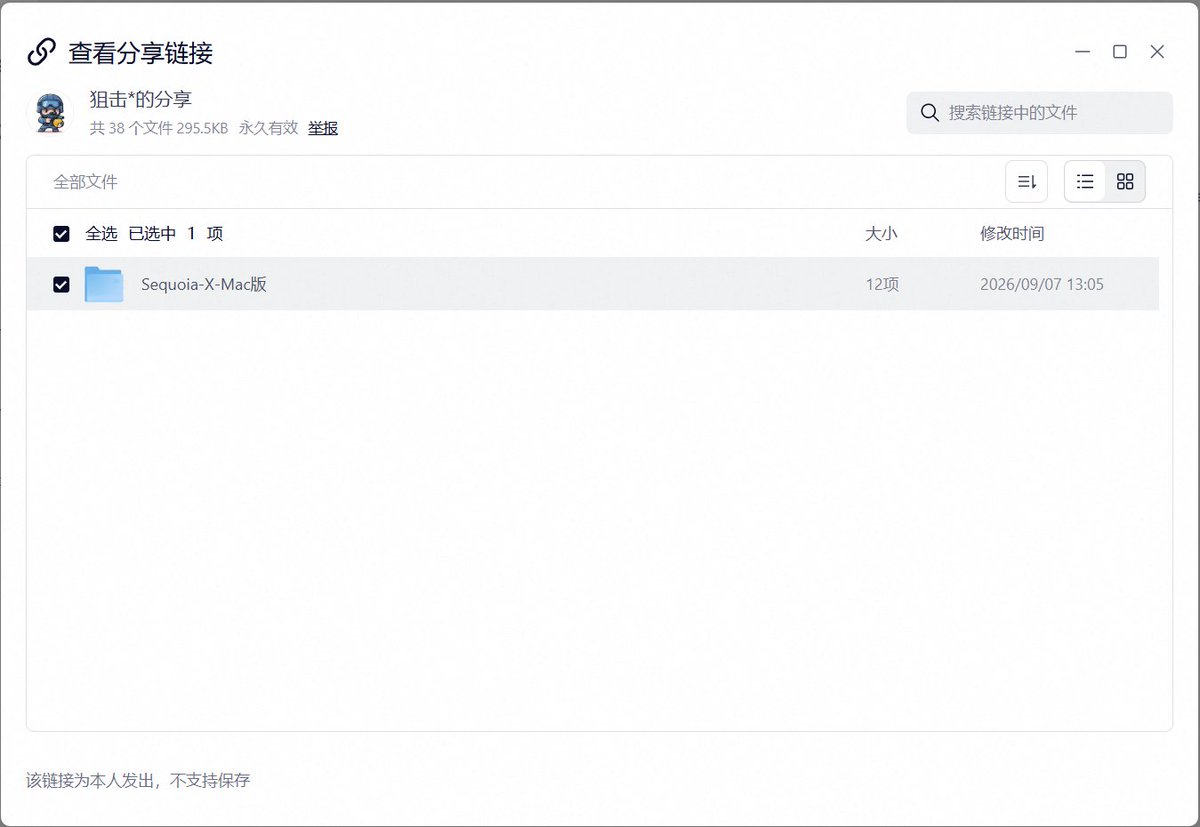Open the sort order options

(1026, 182)
